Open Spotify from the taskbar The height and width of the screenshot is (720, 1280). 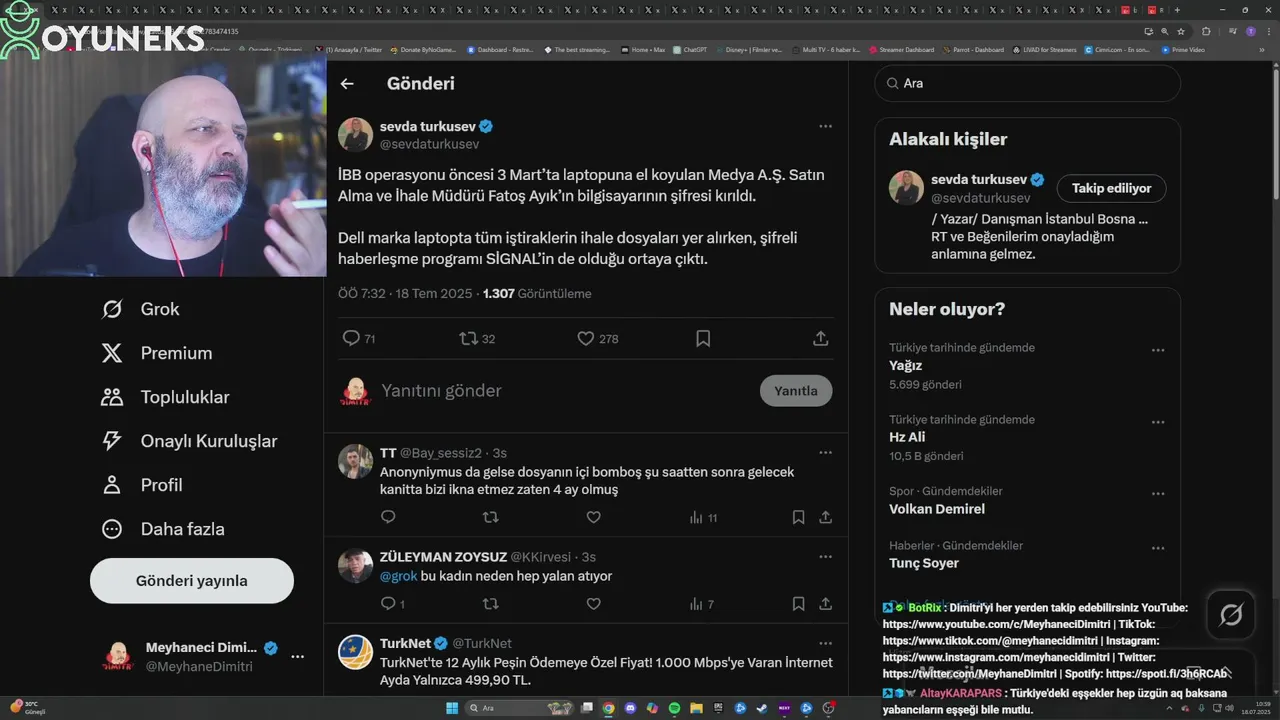click(x=674, y=708)
